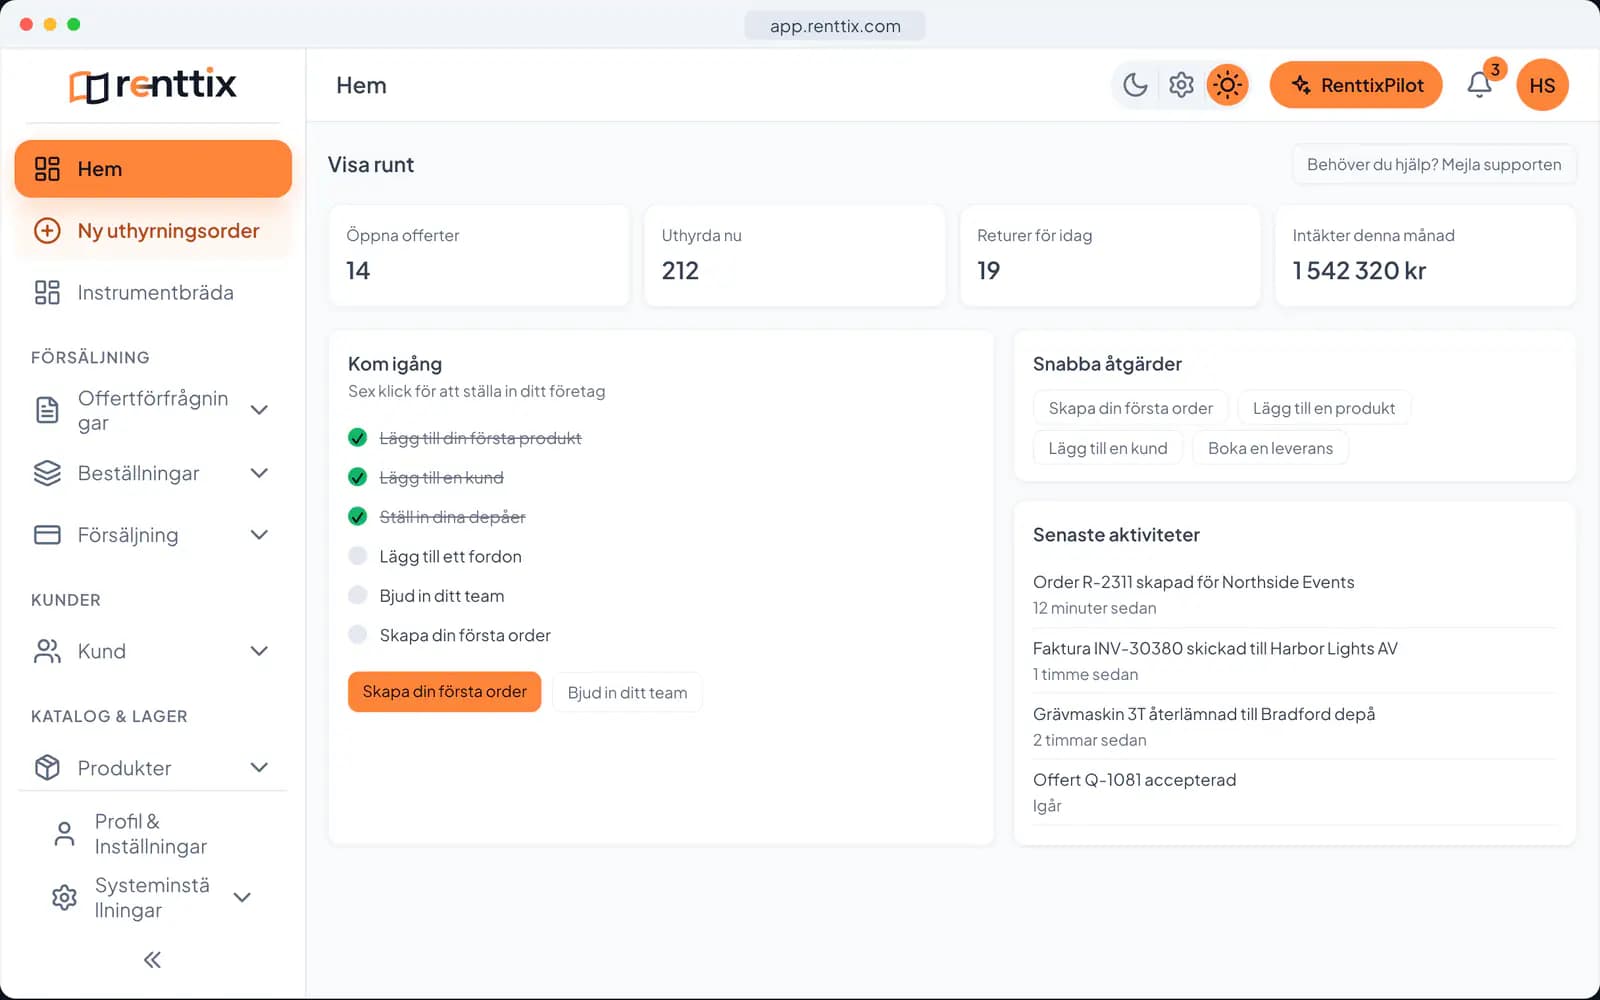Click Lägg till en kund quick action

[1108, 448]
